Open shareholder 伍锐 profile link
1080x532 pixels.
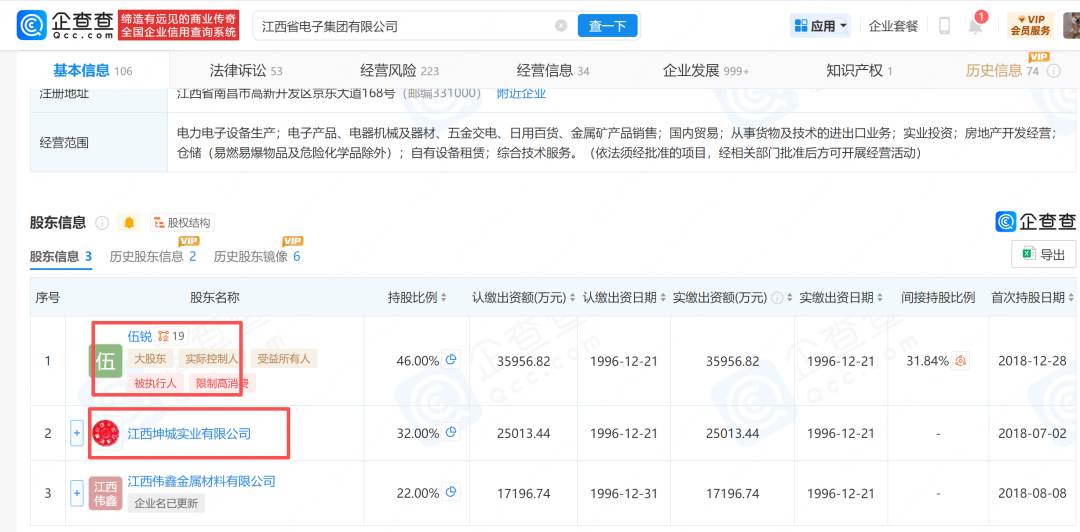(140, 336)
